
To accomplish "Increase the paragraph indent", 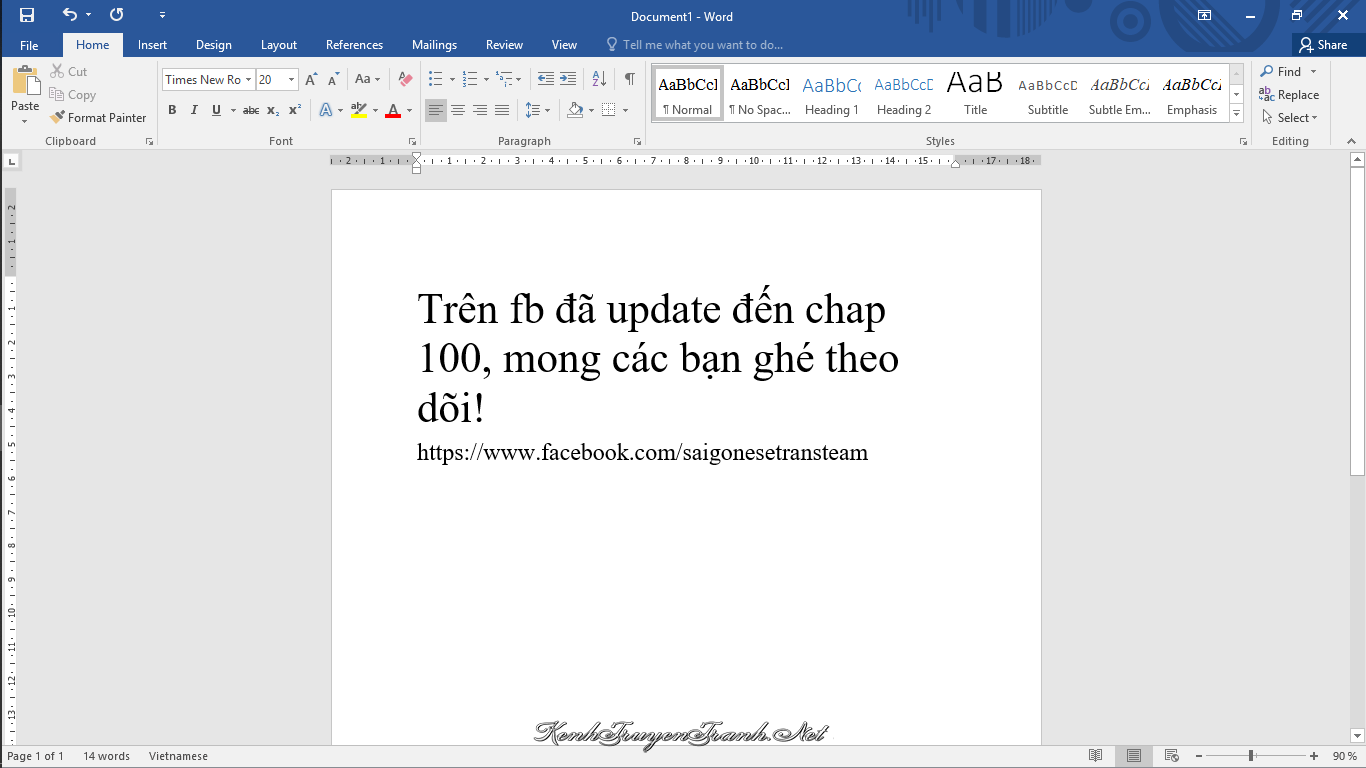I will tap(567, 79).
